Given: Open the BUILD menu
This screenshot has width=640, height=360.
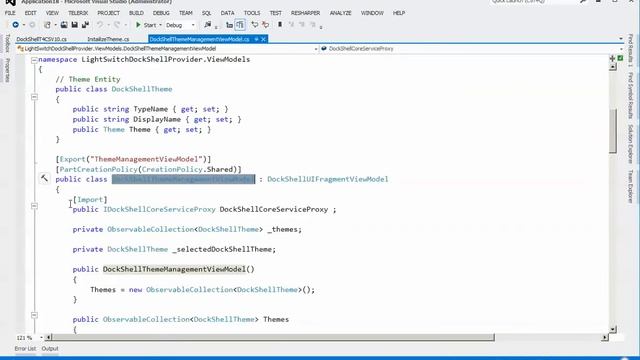Looking at the screenshot, I should [x=136, y=13].
